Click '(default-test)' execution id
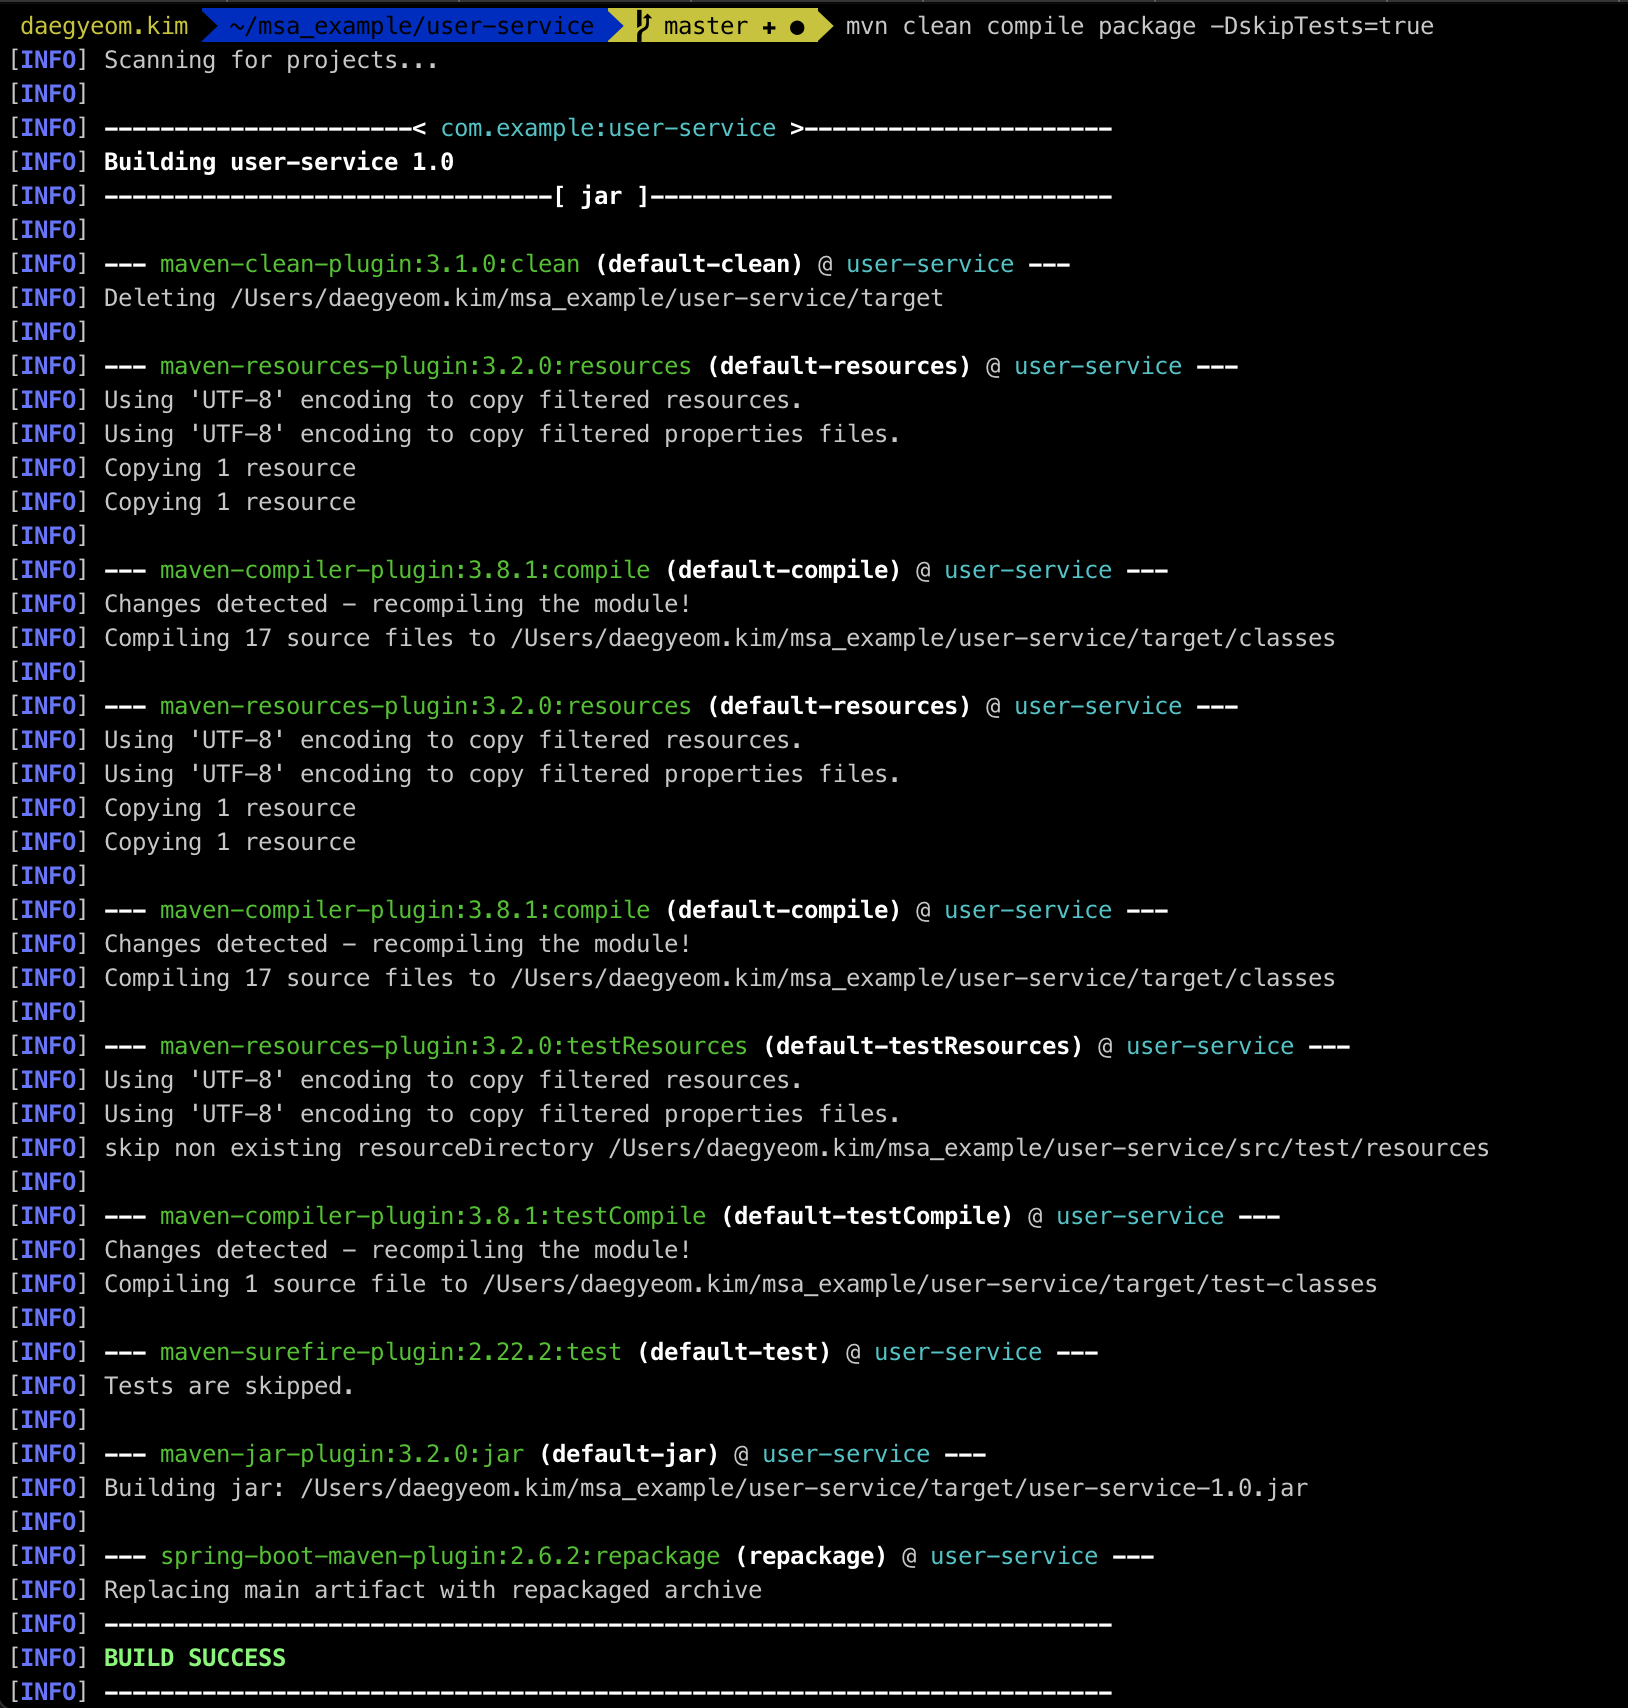Viewport: 1628px width, 1708px height. [x=734, y=1352]
